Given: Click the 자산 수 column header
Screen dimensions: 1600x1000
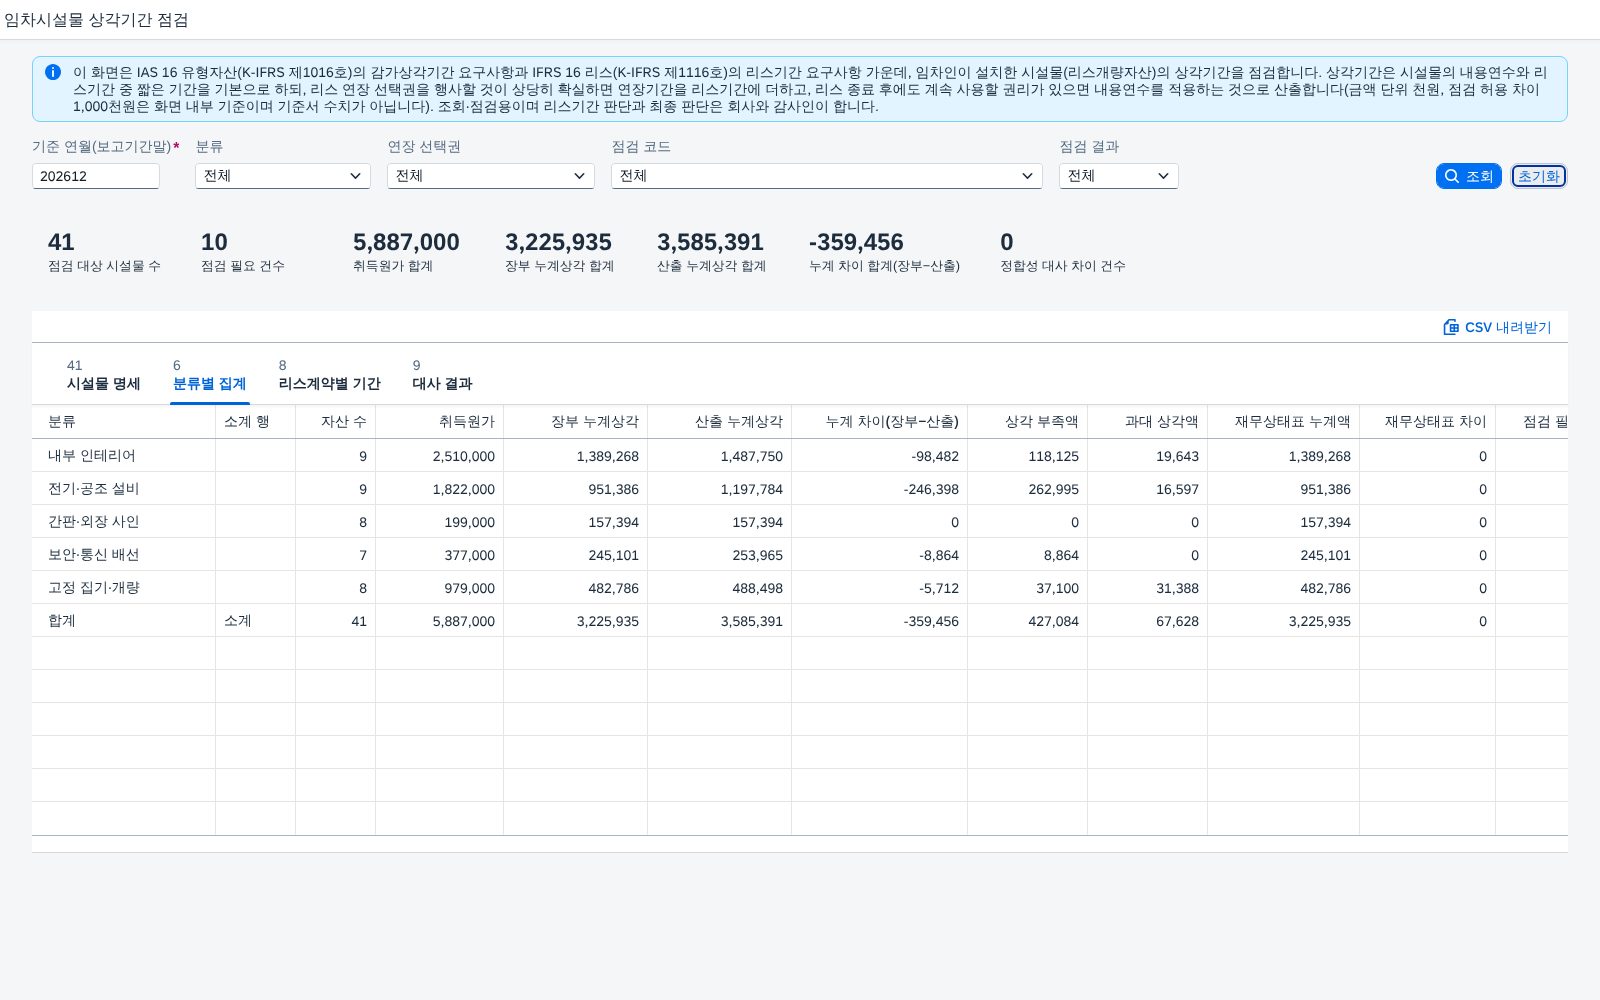Looking at the screenshot, I should pos(336,422).
